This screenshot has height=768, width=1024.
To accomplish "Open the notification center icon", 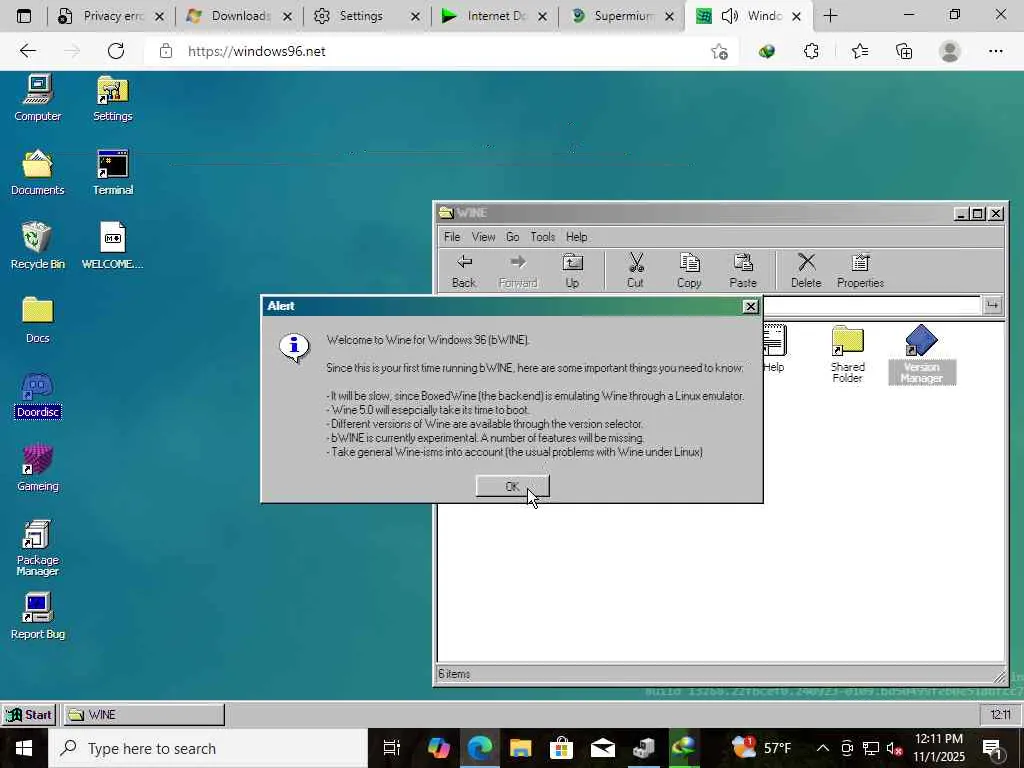I will click(993, 748).
